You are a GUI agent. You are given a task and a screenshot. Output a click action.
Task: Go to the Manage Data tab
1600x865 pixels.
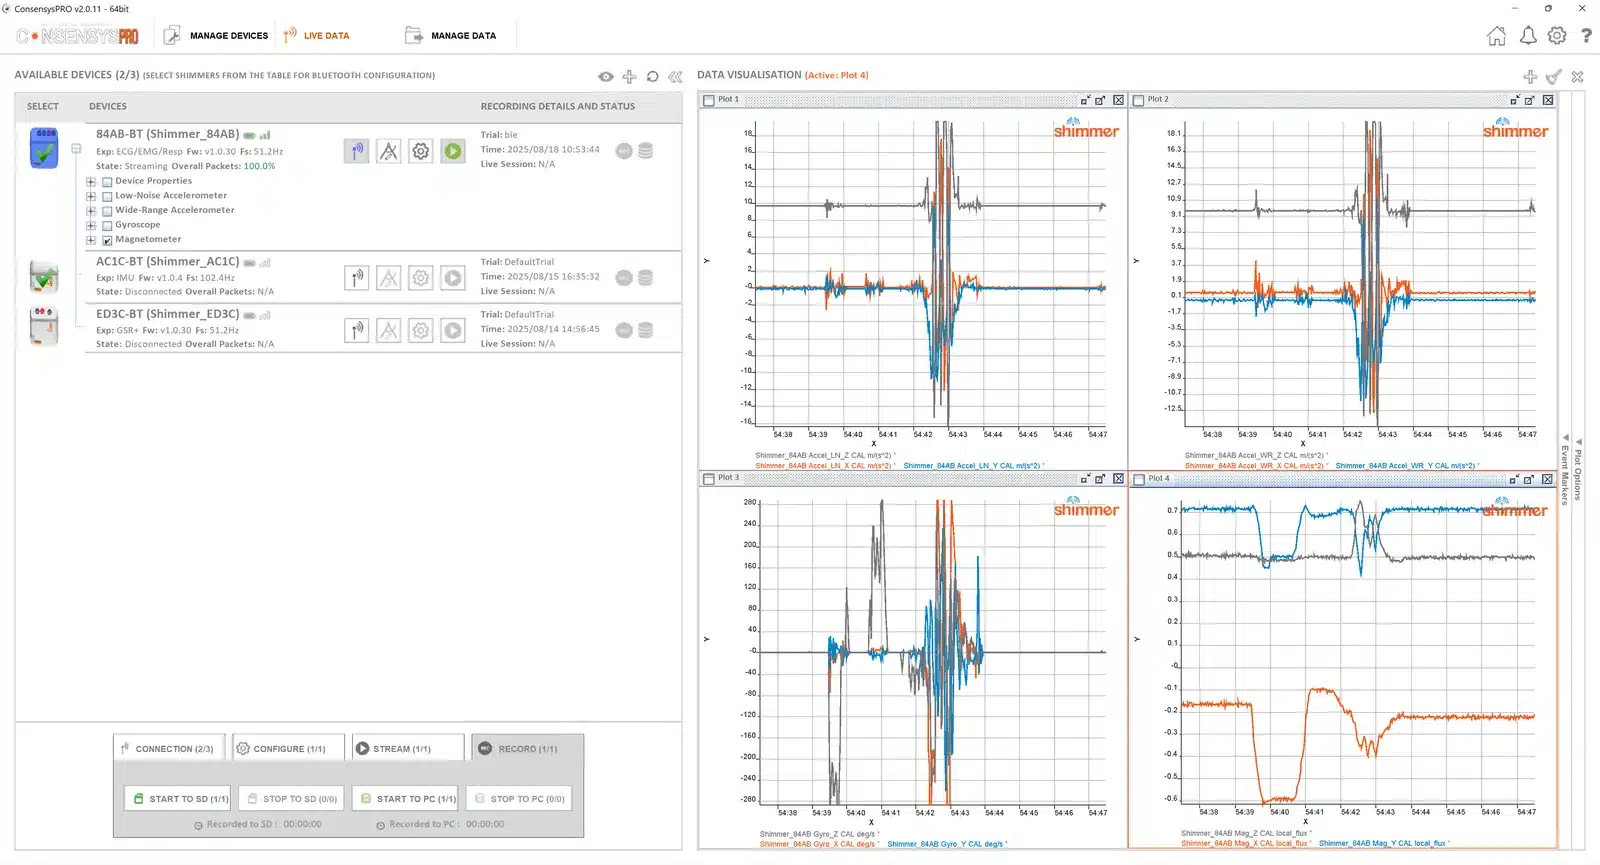coord(451,36)
